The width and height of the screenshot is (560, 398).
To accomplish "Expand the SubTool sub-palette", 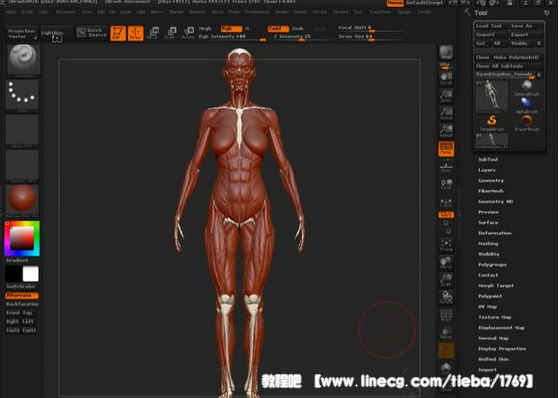I will (488, 159).
